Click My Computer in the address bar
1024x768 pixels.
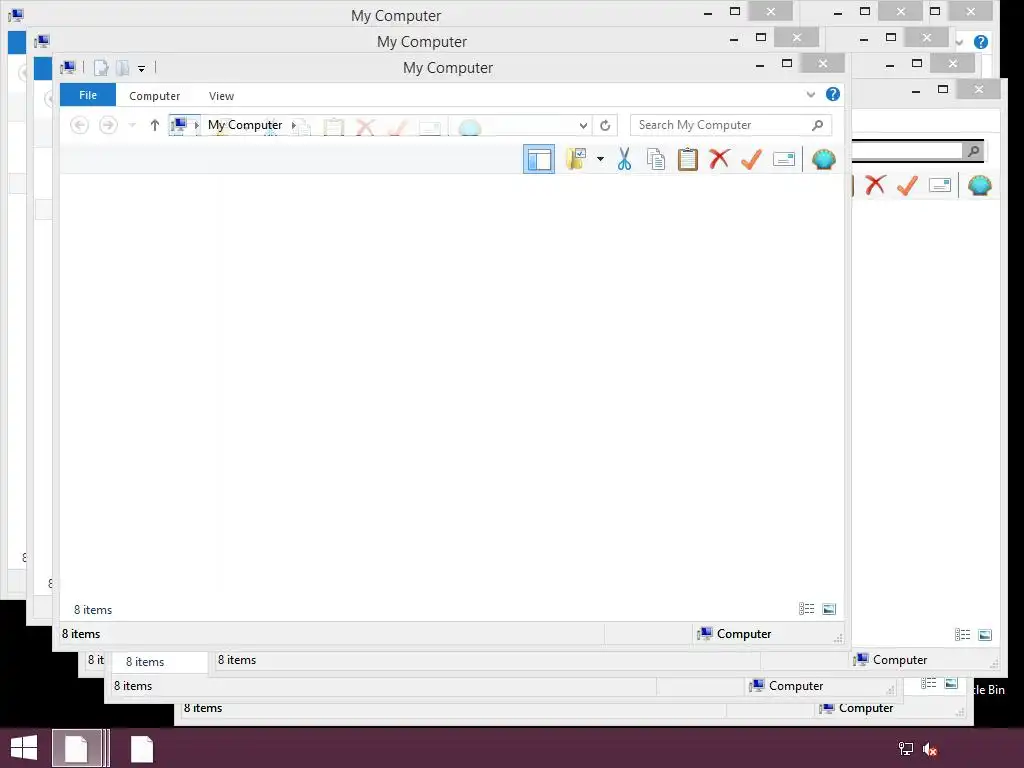pos(245,125)
